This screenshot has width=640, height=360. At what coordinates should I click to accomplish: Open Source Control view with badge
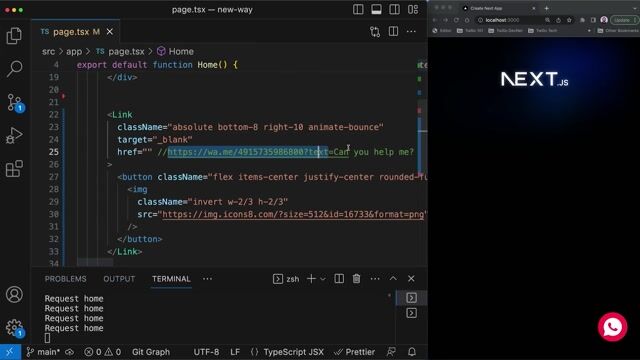[x=15, y=102]
